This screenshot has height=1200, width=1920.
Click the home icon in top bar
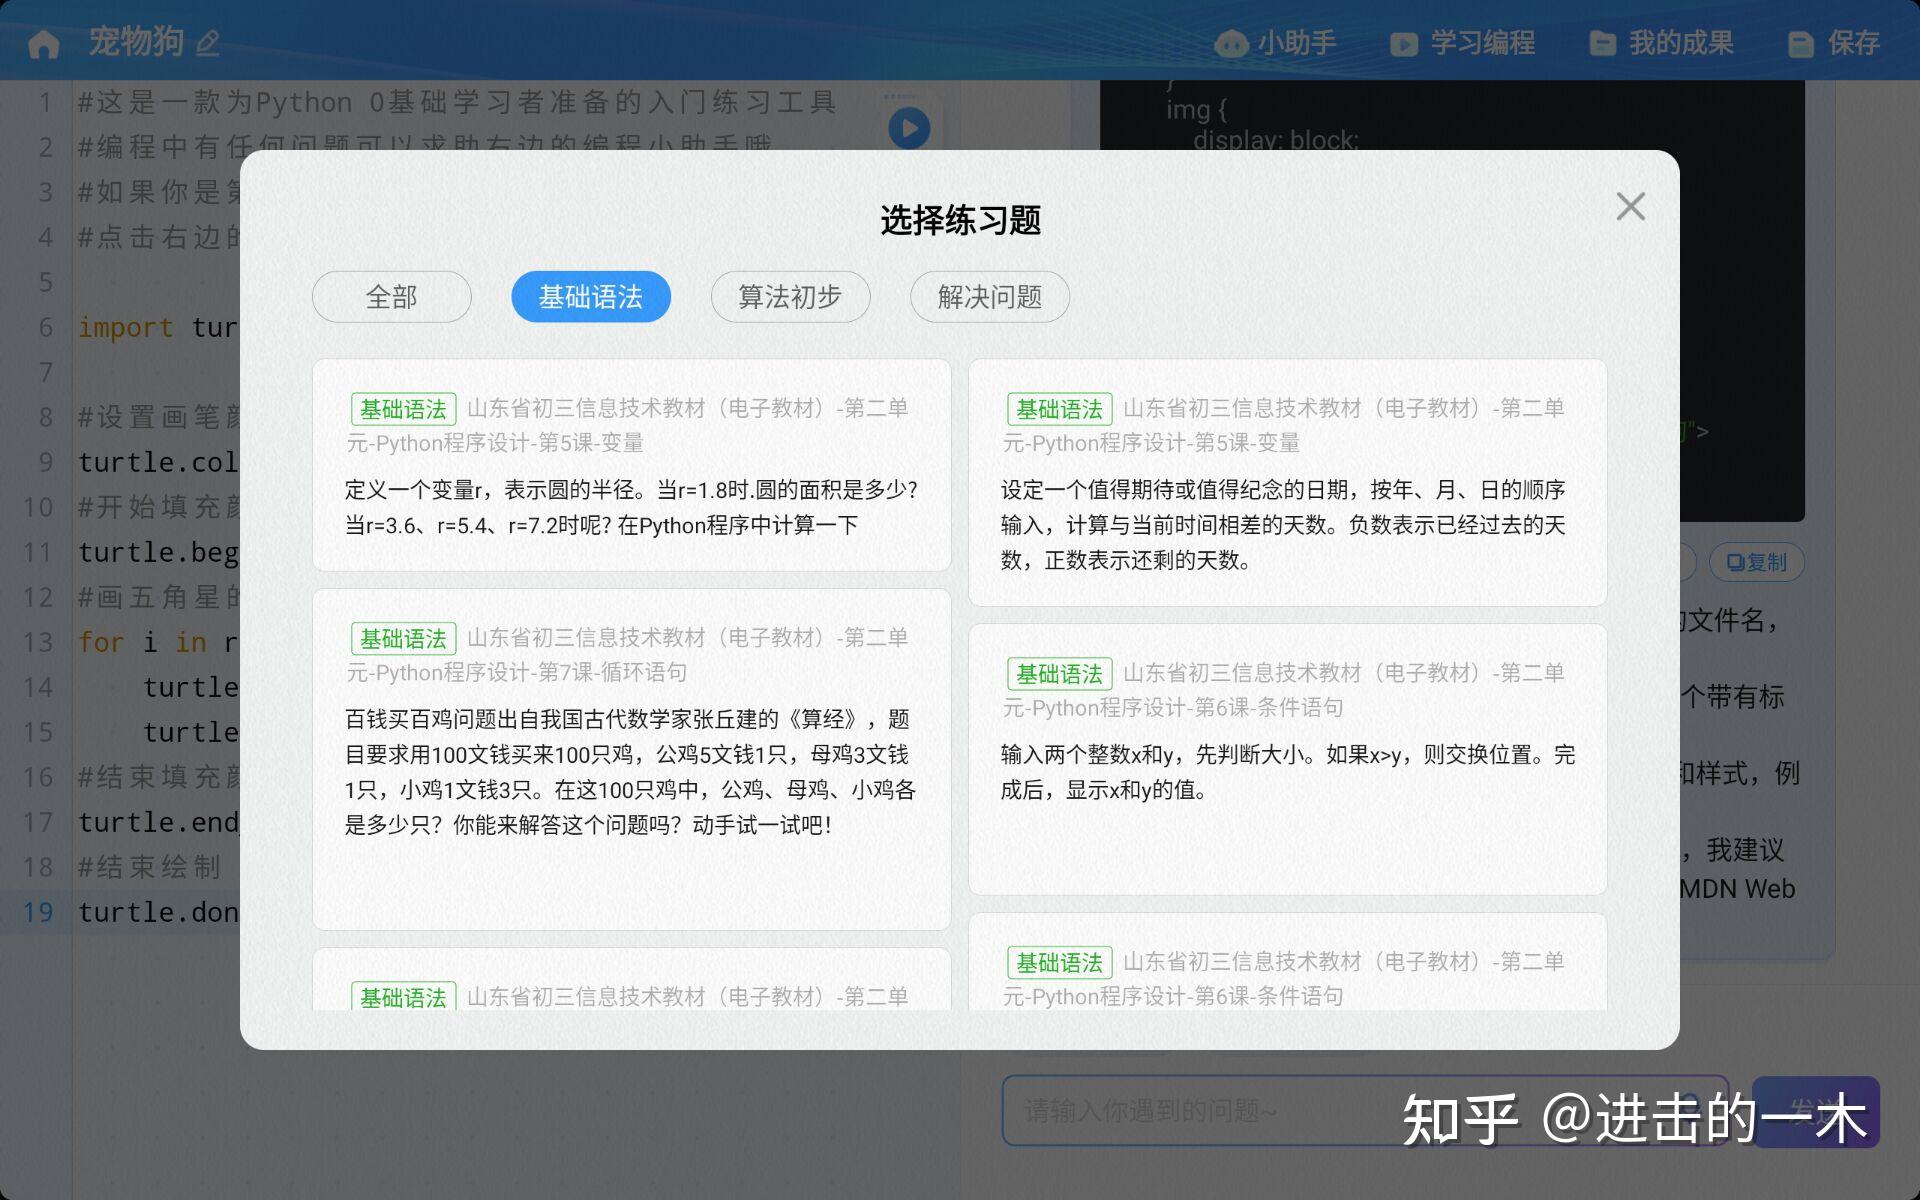point(44,43)
